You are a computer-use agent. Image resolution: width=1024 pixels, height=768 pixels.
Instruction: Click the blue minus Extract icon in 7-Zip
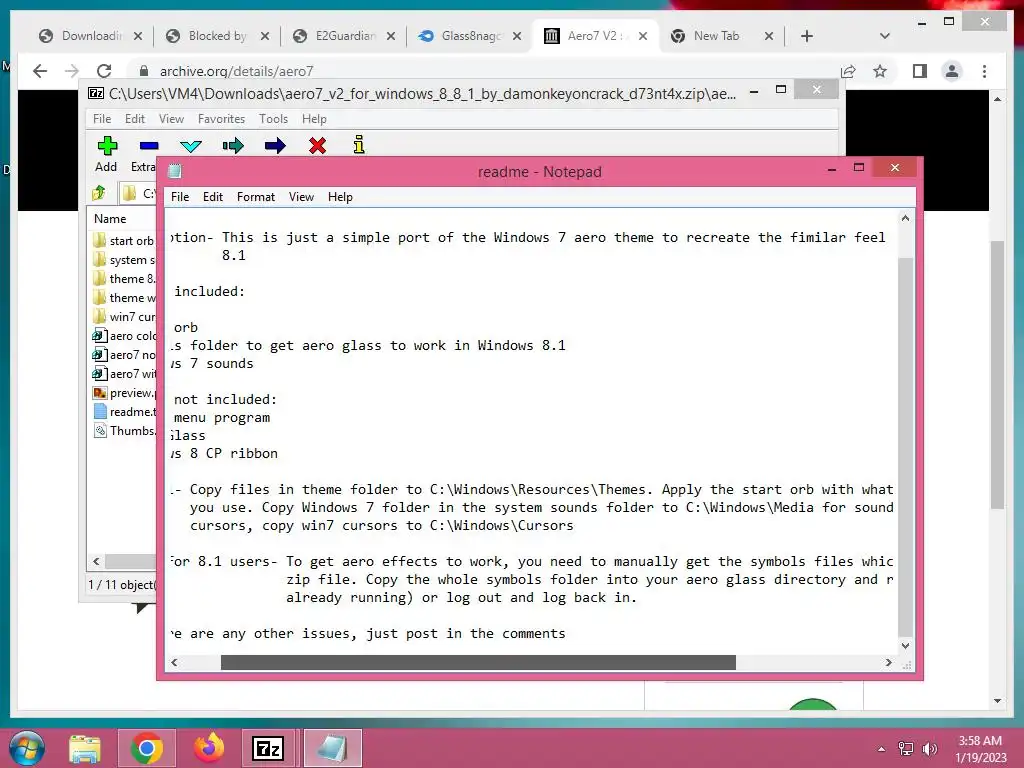[149, 146]
